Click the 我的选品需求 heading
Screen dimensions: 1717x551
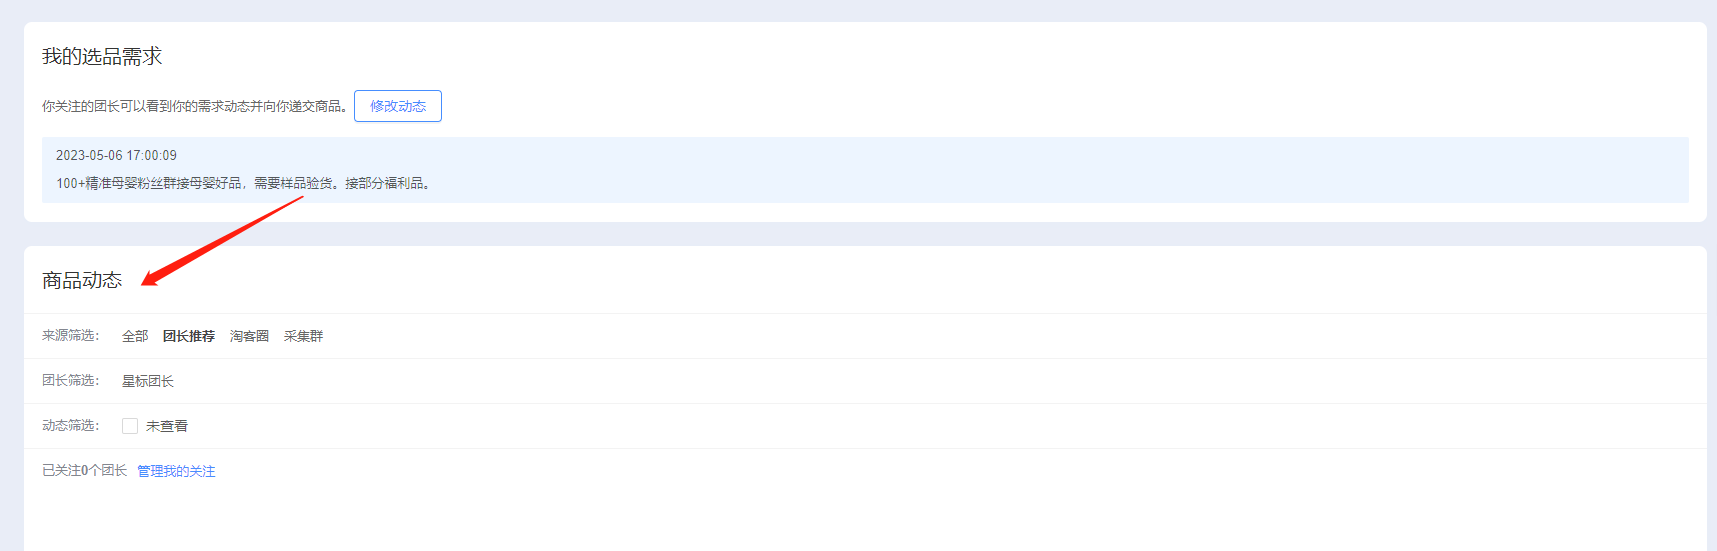pyautogui.click(x=102, y=57)
